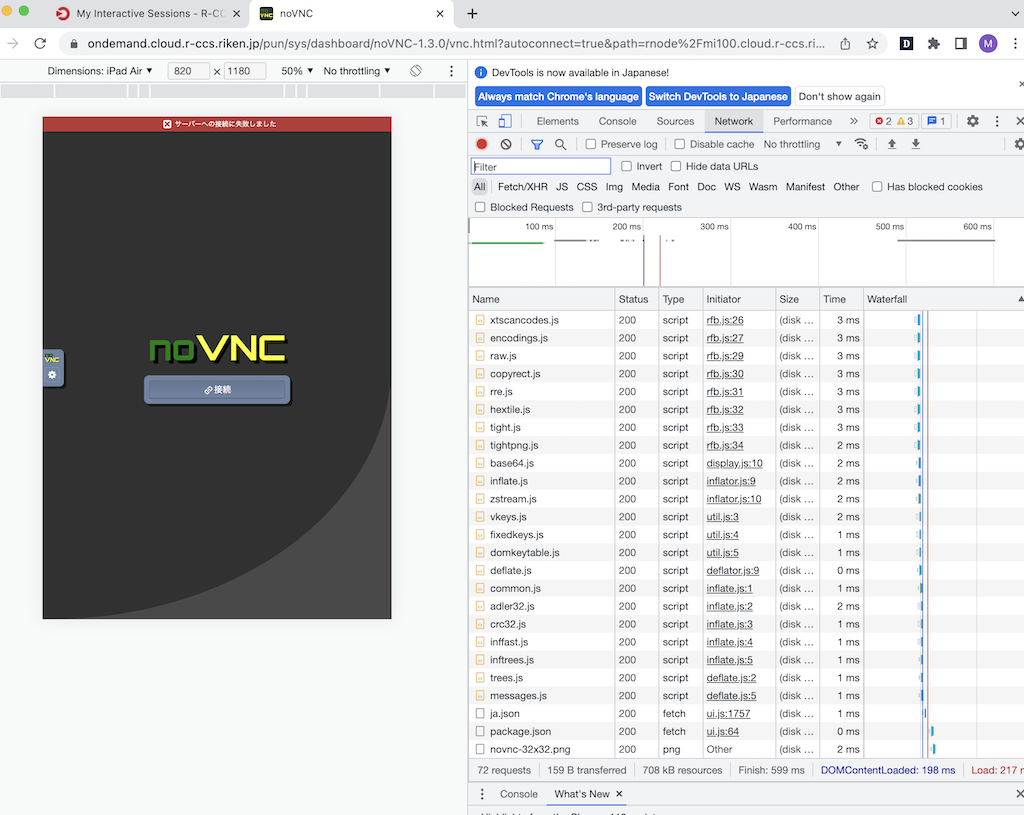1024x815 pixels.
Task: Sort by the Status column header
Action: (636, 299)
